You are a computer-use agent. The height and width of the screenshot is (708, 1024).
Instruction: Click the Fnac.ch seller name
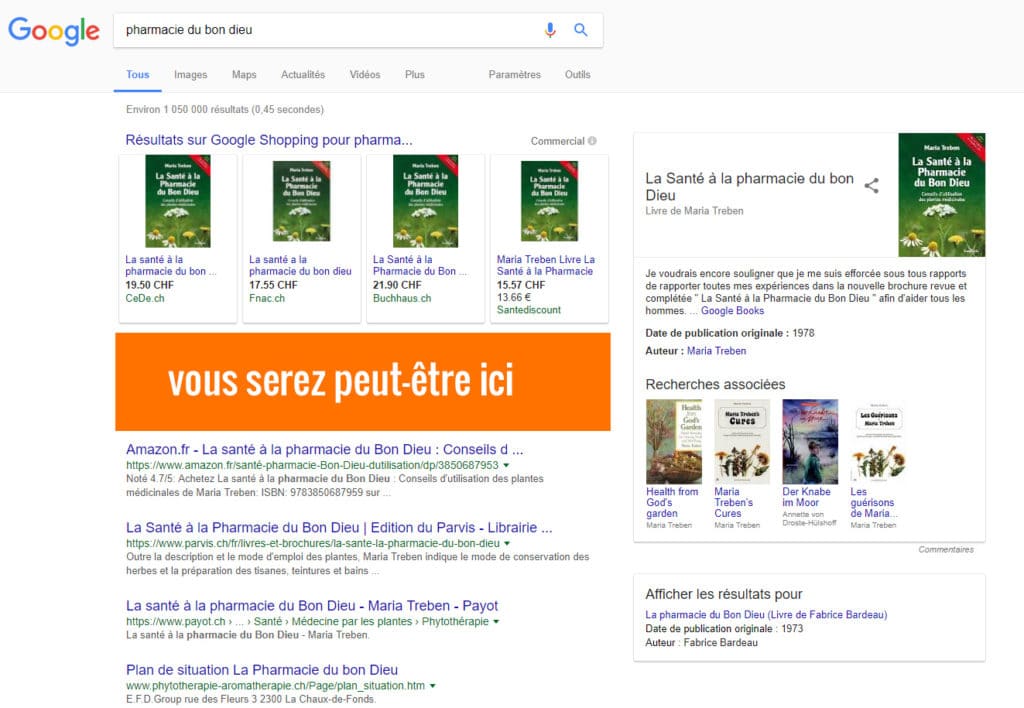[x=267, y=298]
